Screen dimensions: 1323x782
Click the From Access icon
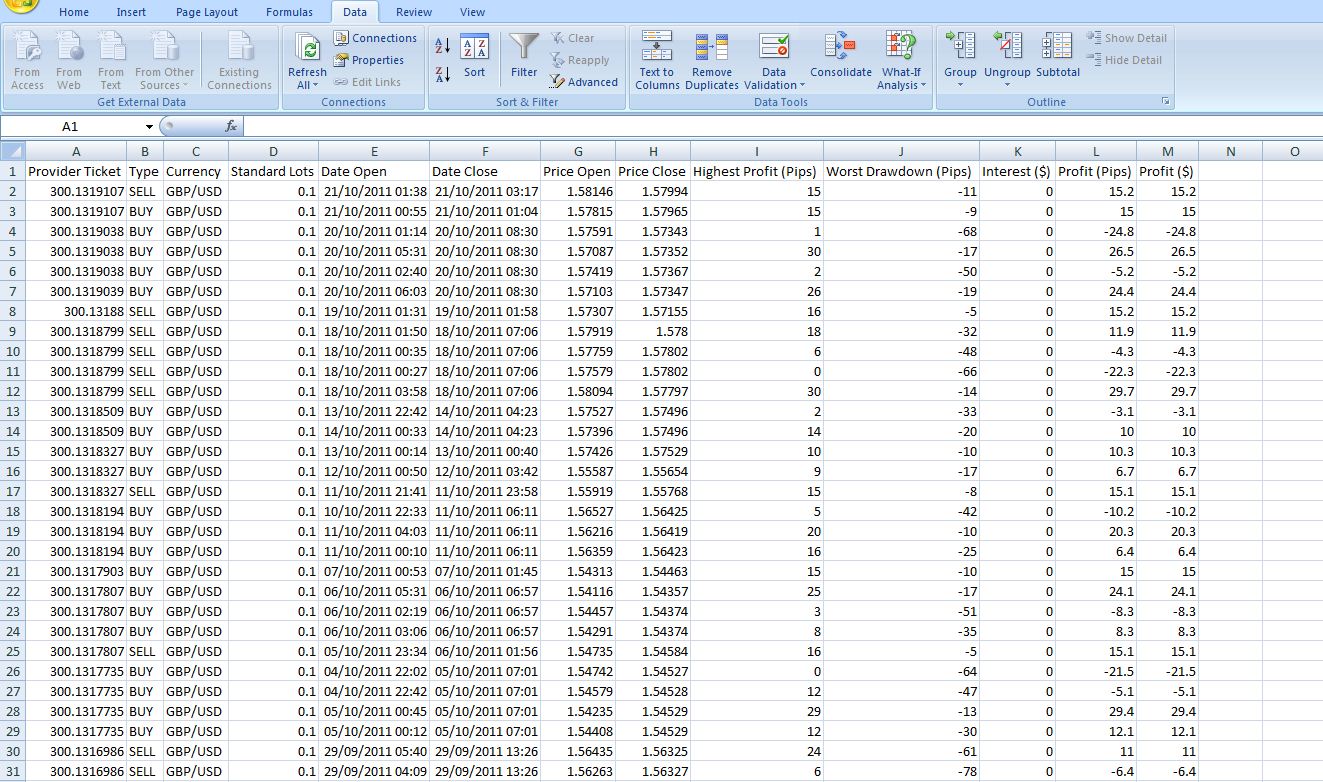(27, 60)
